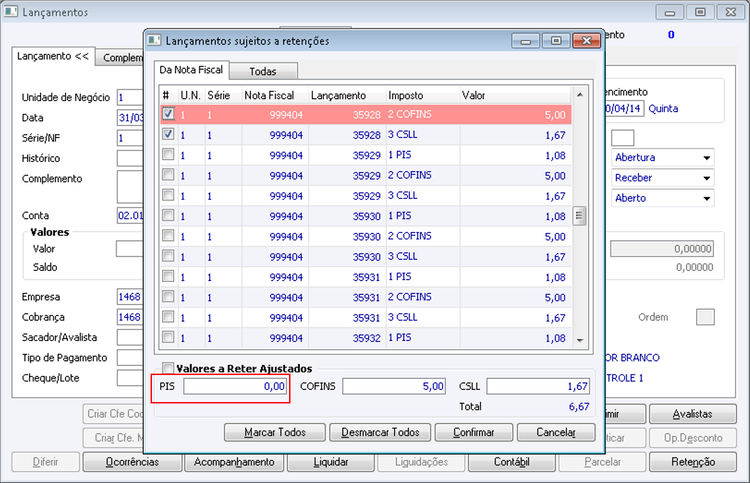Close the retentions dialog with red X
750x483 pixels.
point(586,41)
